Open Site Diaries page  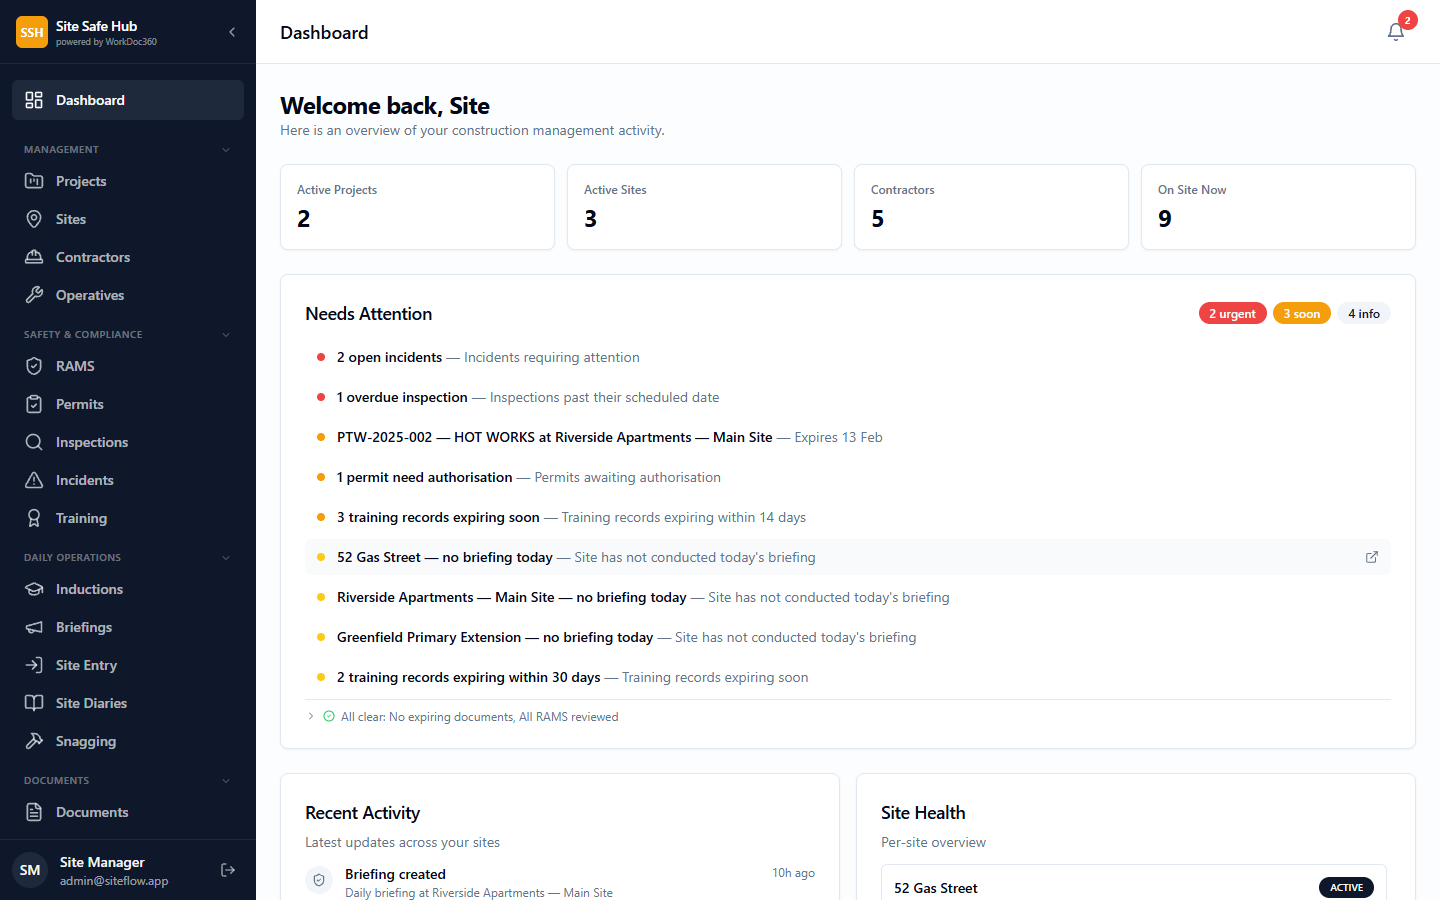(x=128, y=703)
